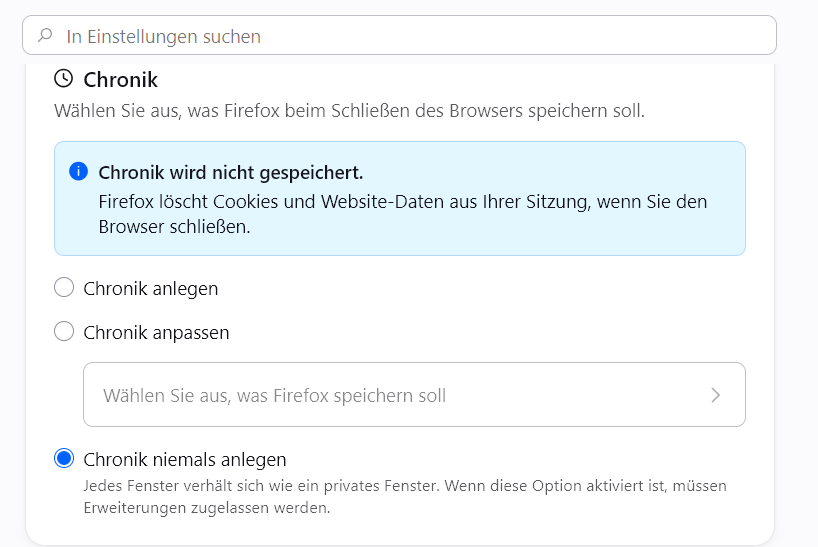Click the "Chronik anlegen" label text

pos(151,288)
